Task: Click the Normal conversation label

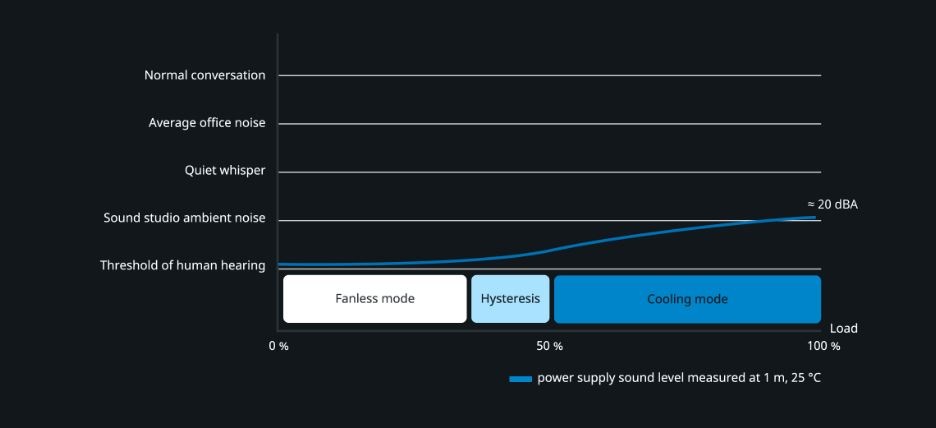Action: pos(205,75)
